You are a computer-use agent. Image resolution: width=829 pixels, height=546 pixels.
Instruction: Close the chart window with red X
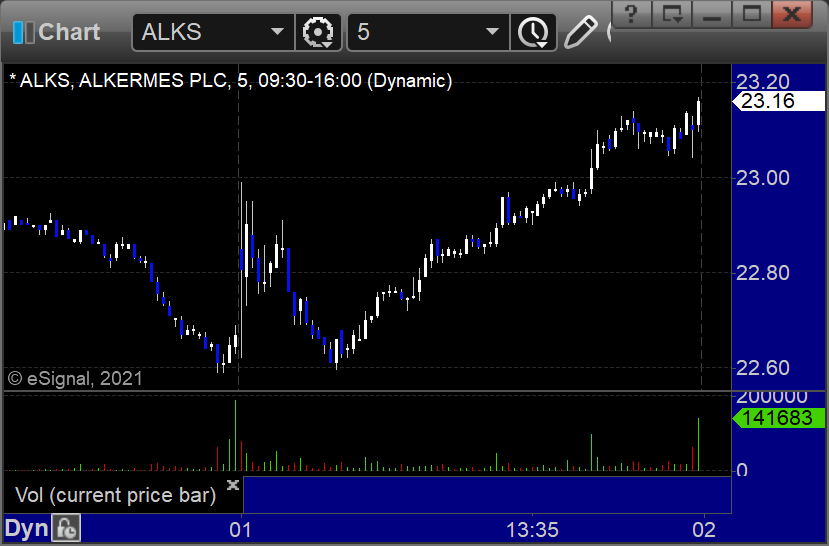pyautogui.click(x=791, y=14)
